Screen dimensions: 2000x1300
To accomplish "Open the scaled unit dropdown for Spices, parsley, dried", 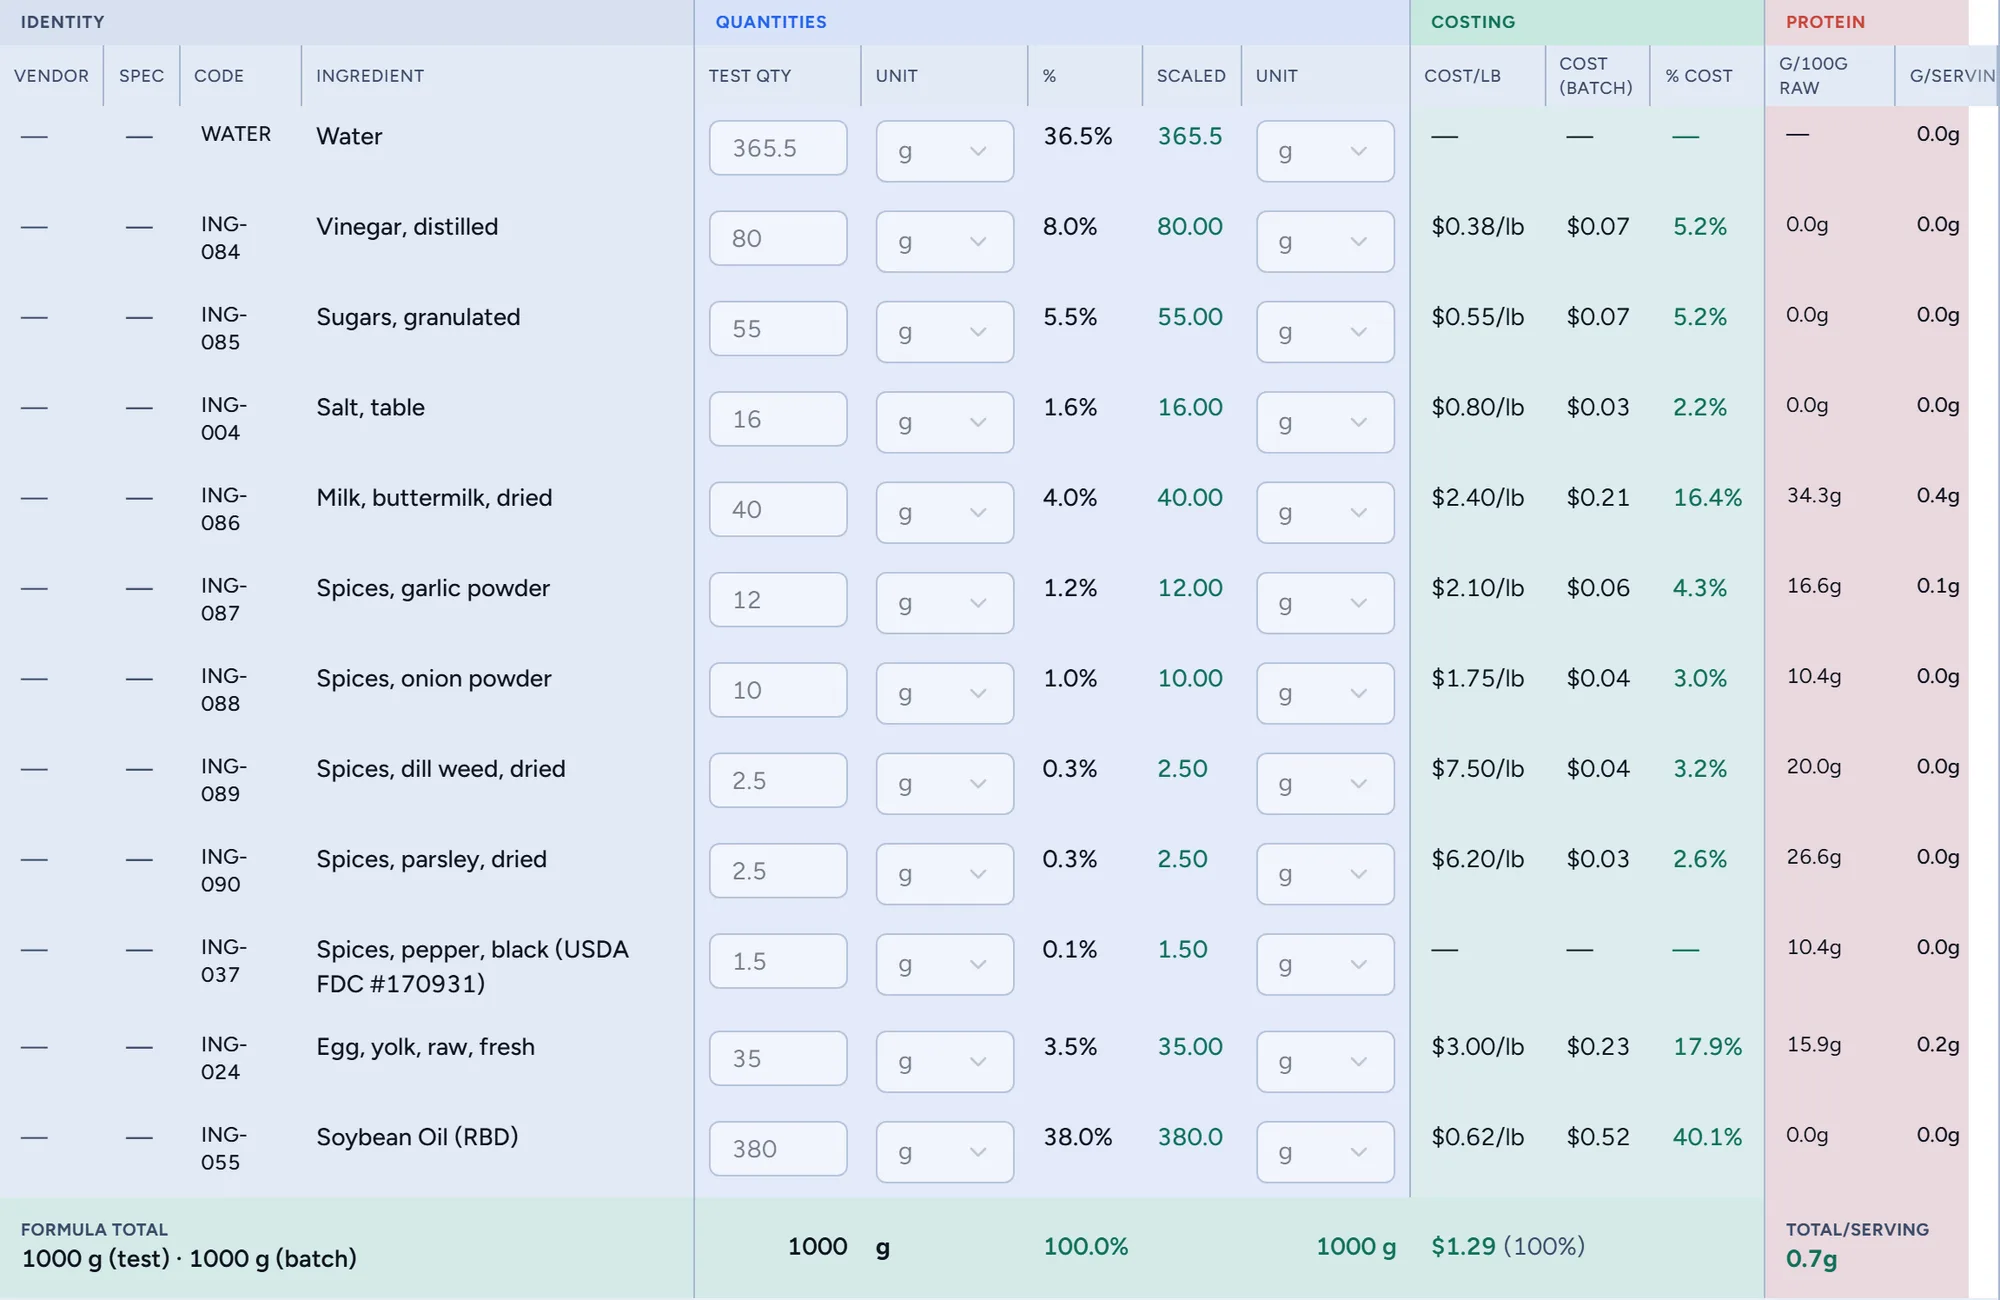I will tap(1325, 874).
